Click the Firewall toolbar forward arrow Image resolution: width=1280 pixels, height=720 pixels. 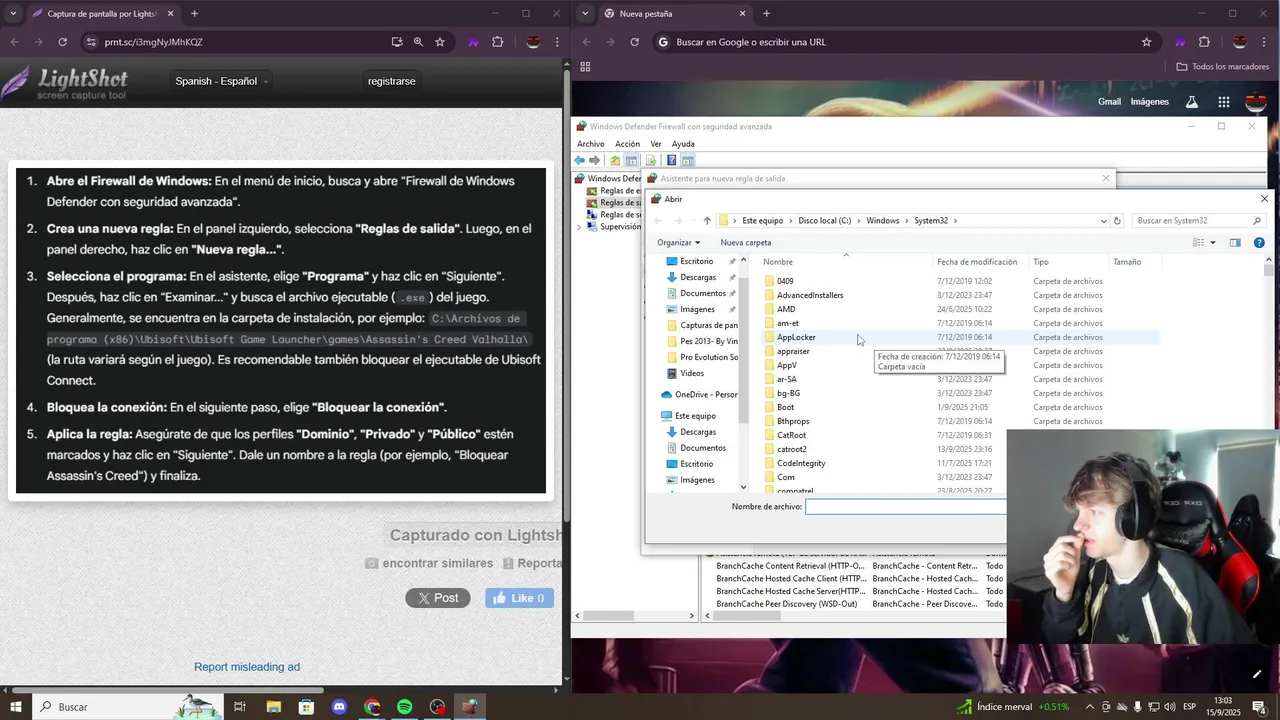tap(594, 160)
